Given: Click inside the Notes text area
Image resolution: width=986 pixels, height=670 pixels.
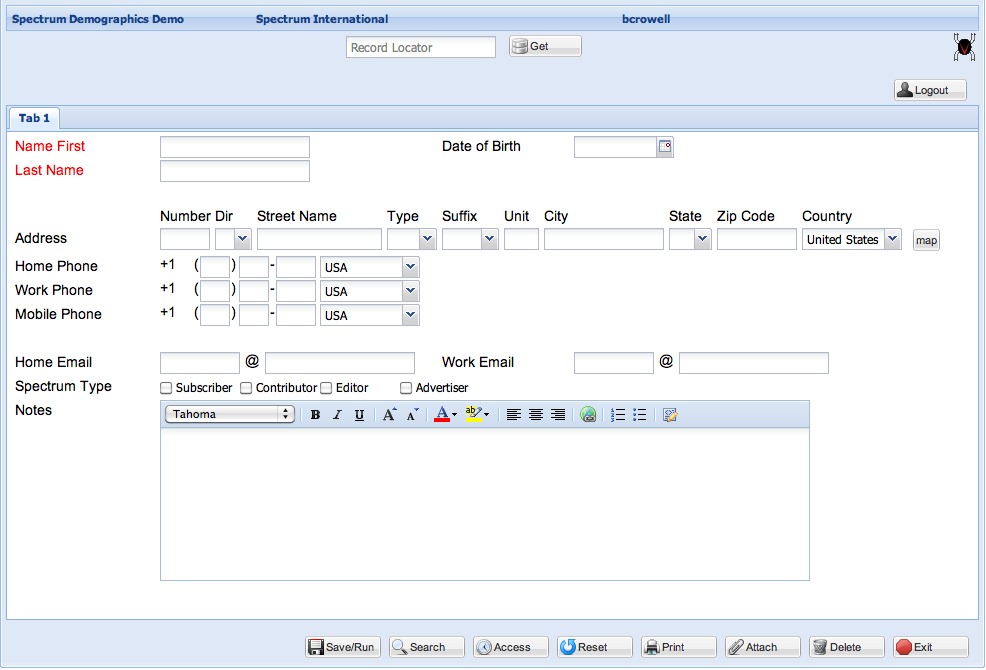Looking at the screenshot, I should pos(485,504).
